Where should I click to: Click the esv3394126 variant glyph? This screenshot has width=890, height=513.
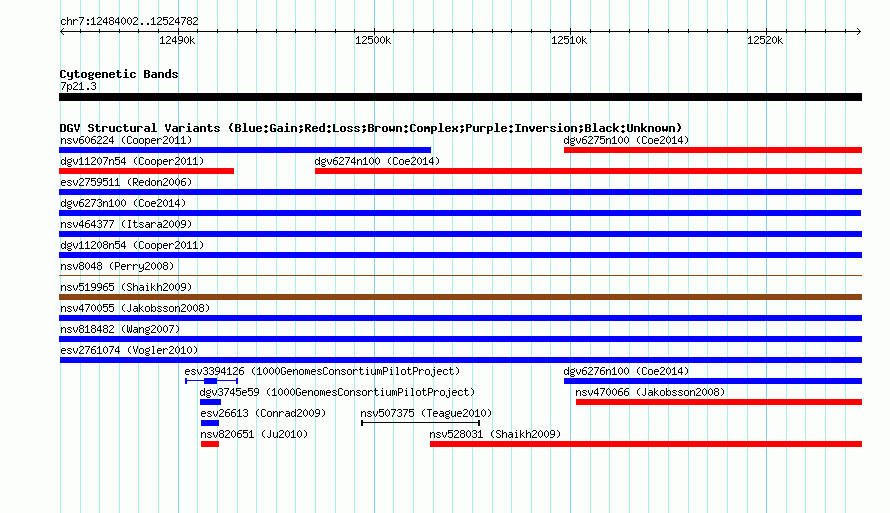coord(211,381)
